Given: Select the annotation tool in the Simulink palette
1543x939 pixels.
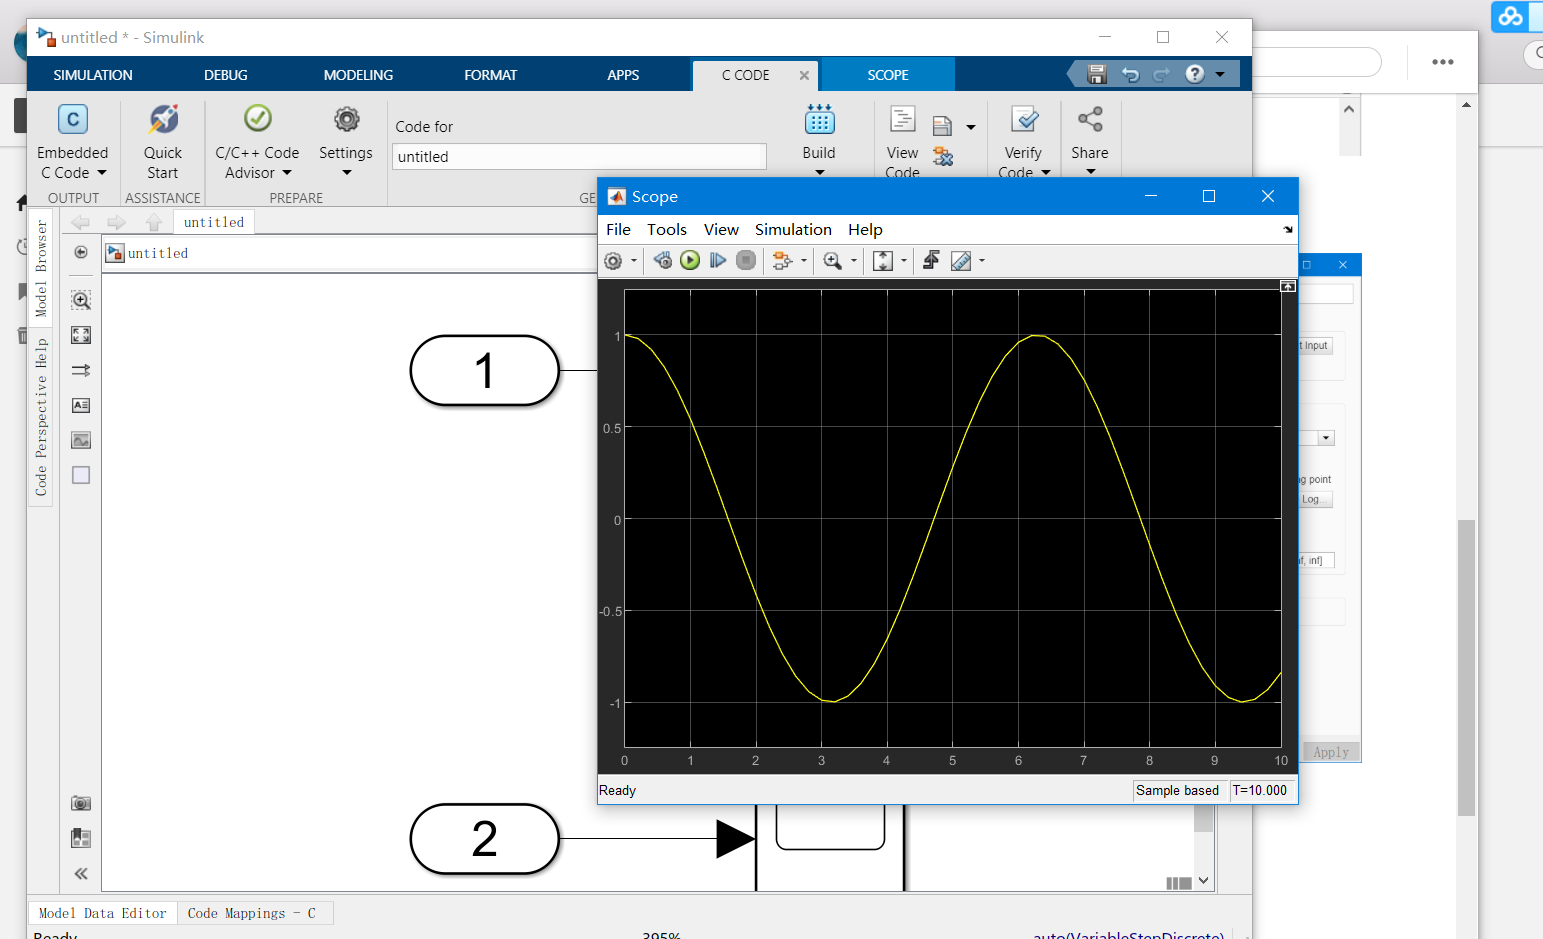Looking at the screenshot, I should pyautogui.click(x=80, y=405).
